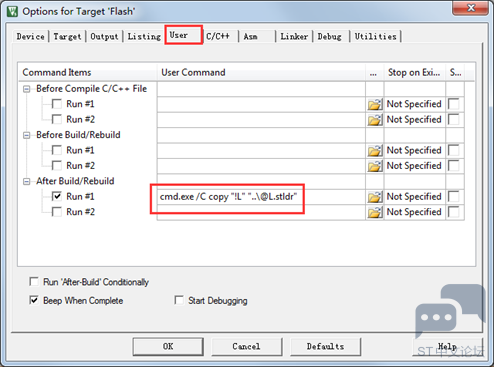
Task: Browse folder for After Build/Rebuild Run #2
Action: tap(375, 212)
